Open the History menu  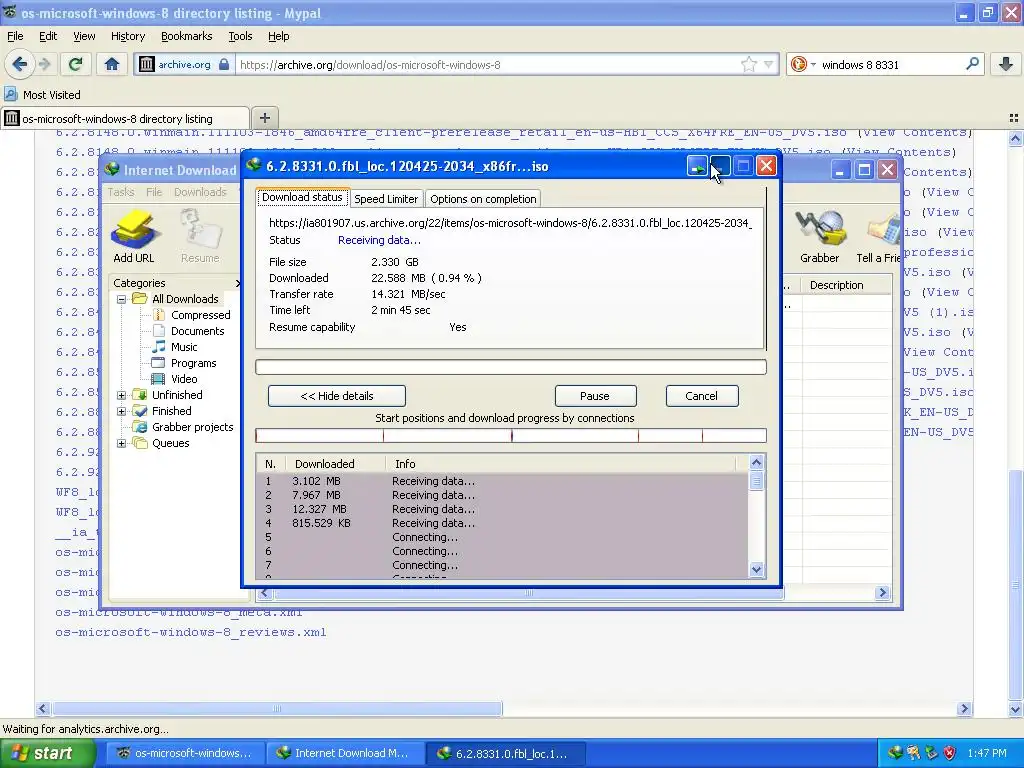(128, 36)
